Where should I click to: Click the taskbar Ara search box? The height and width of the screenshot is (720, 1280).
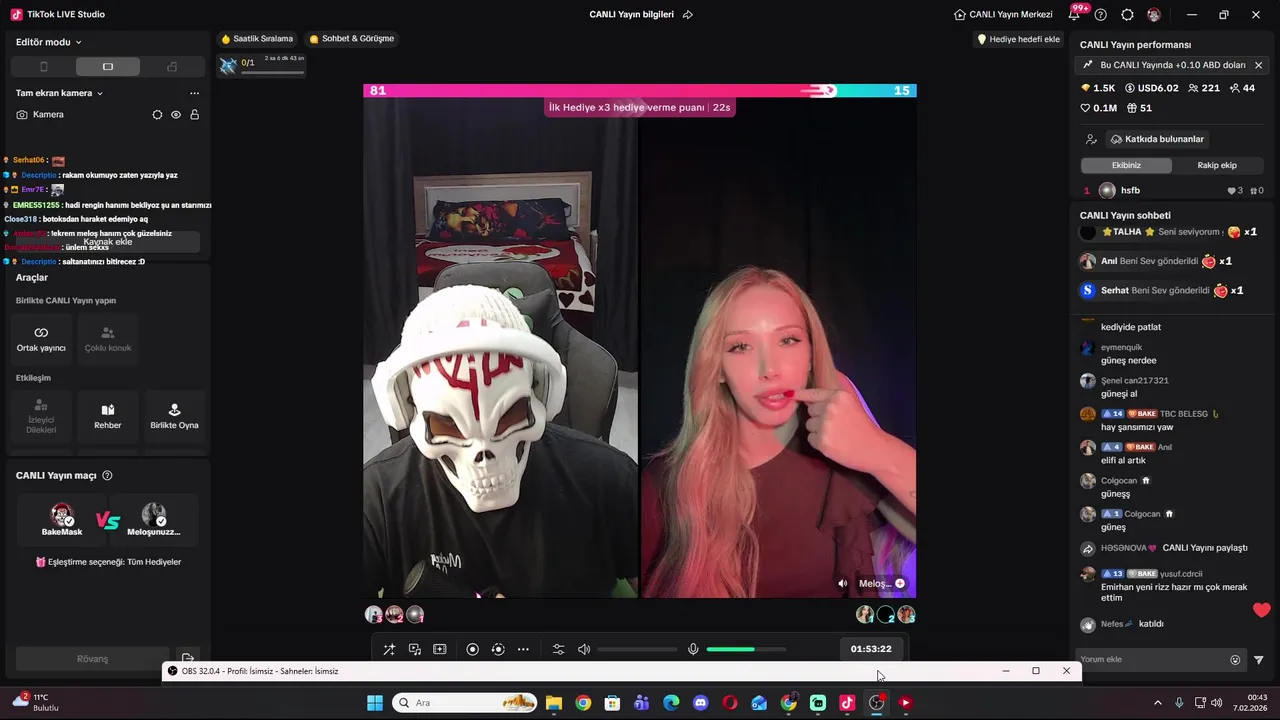click(465, 703)
